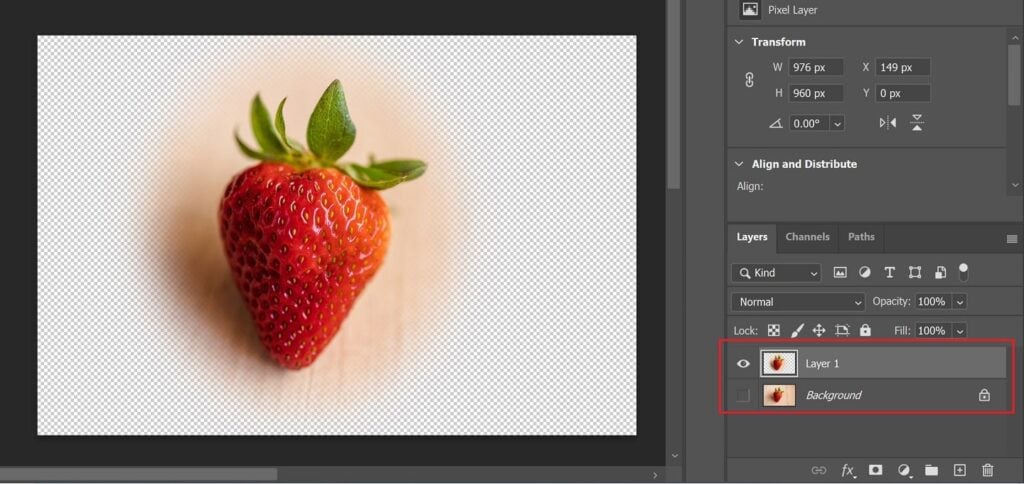Click the Opacity label
The height and width of the screenshot is (484, 1024).
(891, 302)
